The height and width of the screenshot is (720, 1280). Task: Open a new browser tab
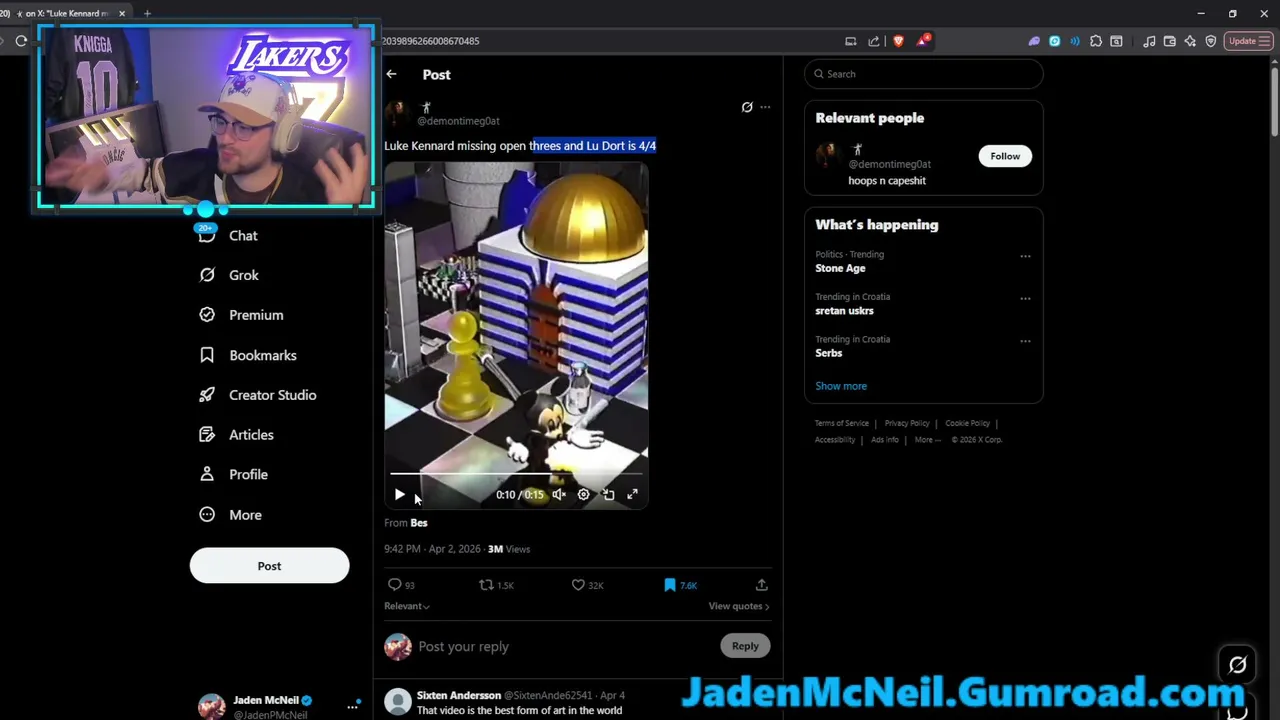147,13
